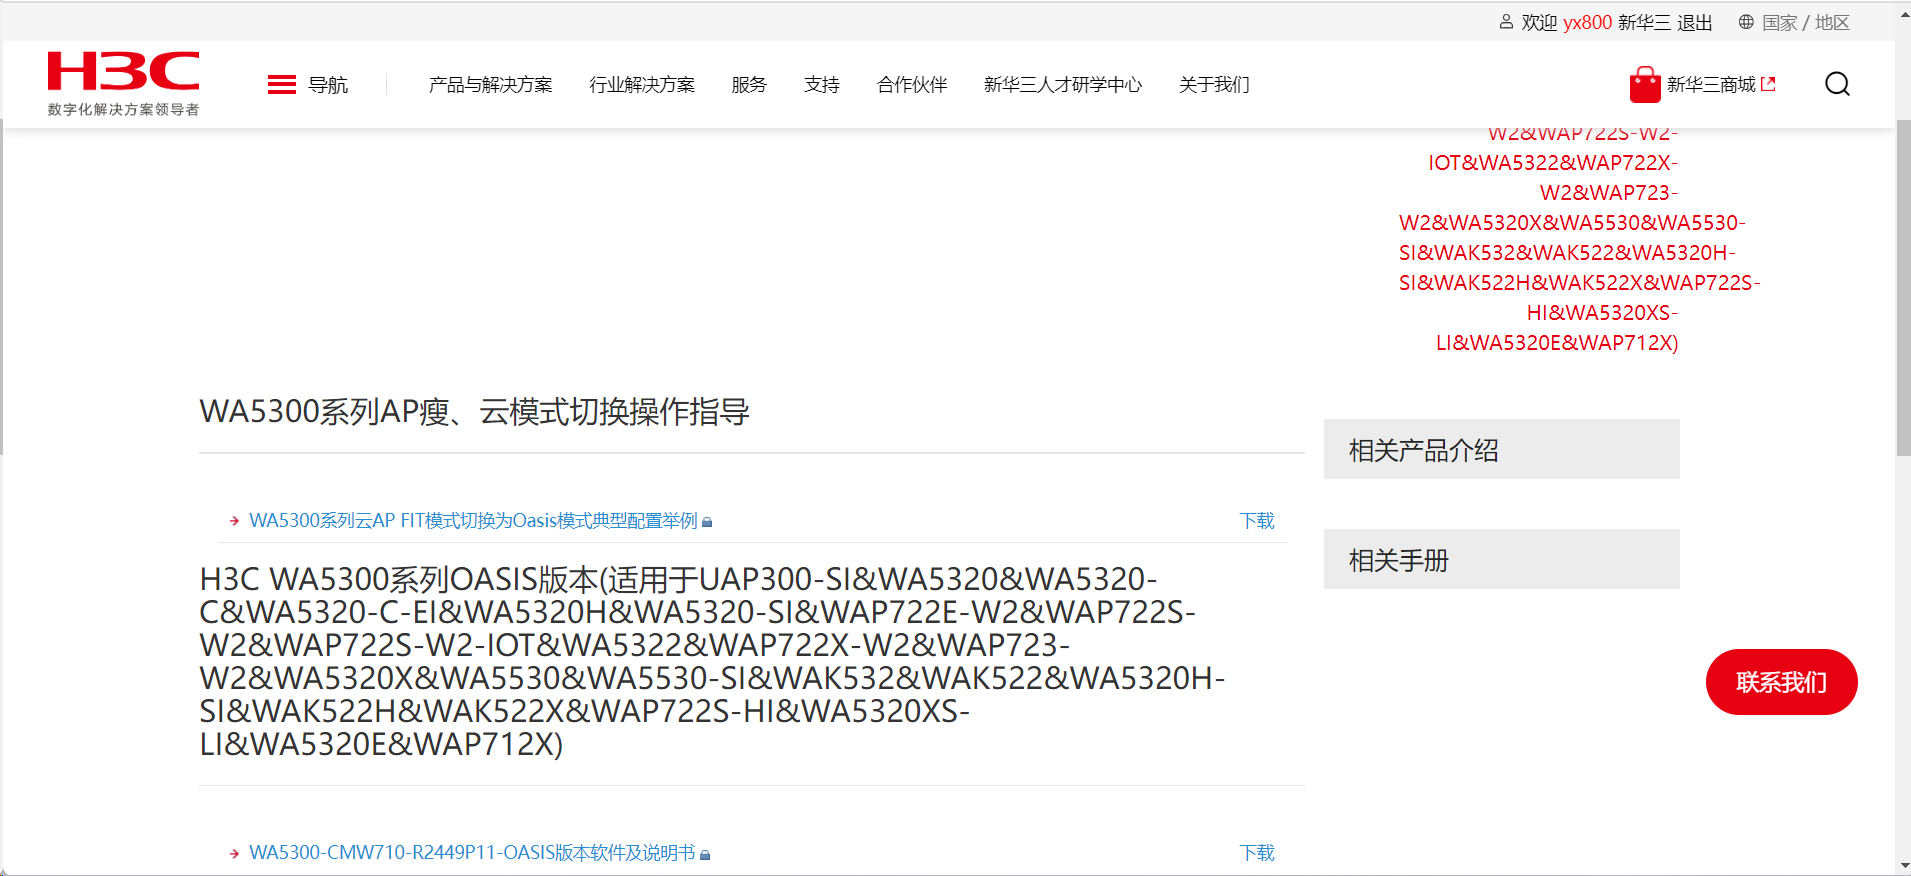
Task: Open WA5300-CMW710-R2449P11-OASIS版本软件及说明书 link
Action: (472, 853)
